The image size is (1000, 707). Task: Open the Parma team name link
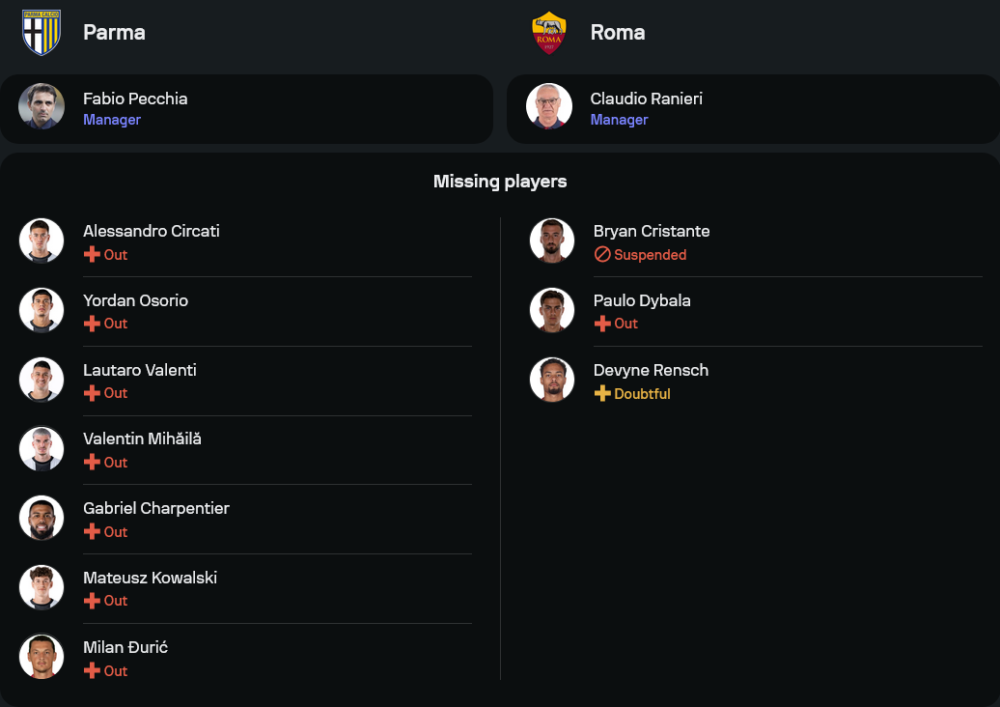coord(114,32)
